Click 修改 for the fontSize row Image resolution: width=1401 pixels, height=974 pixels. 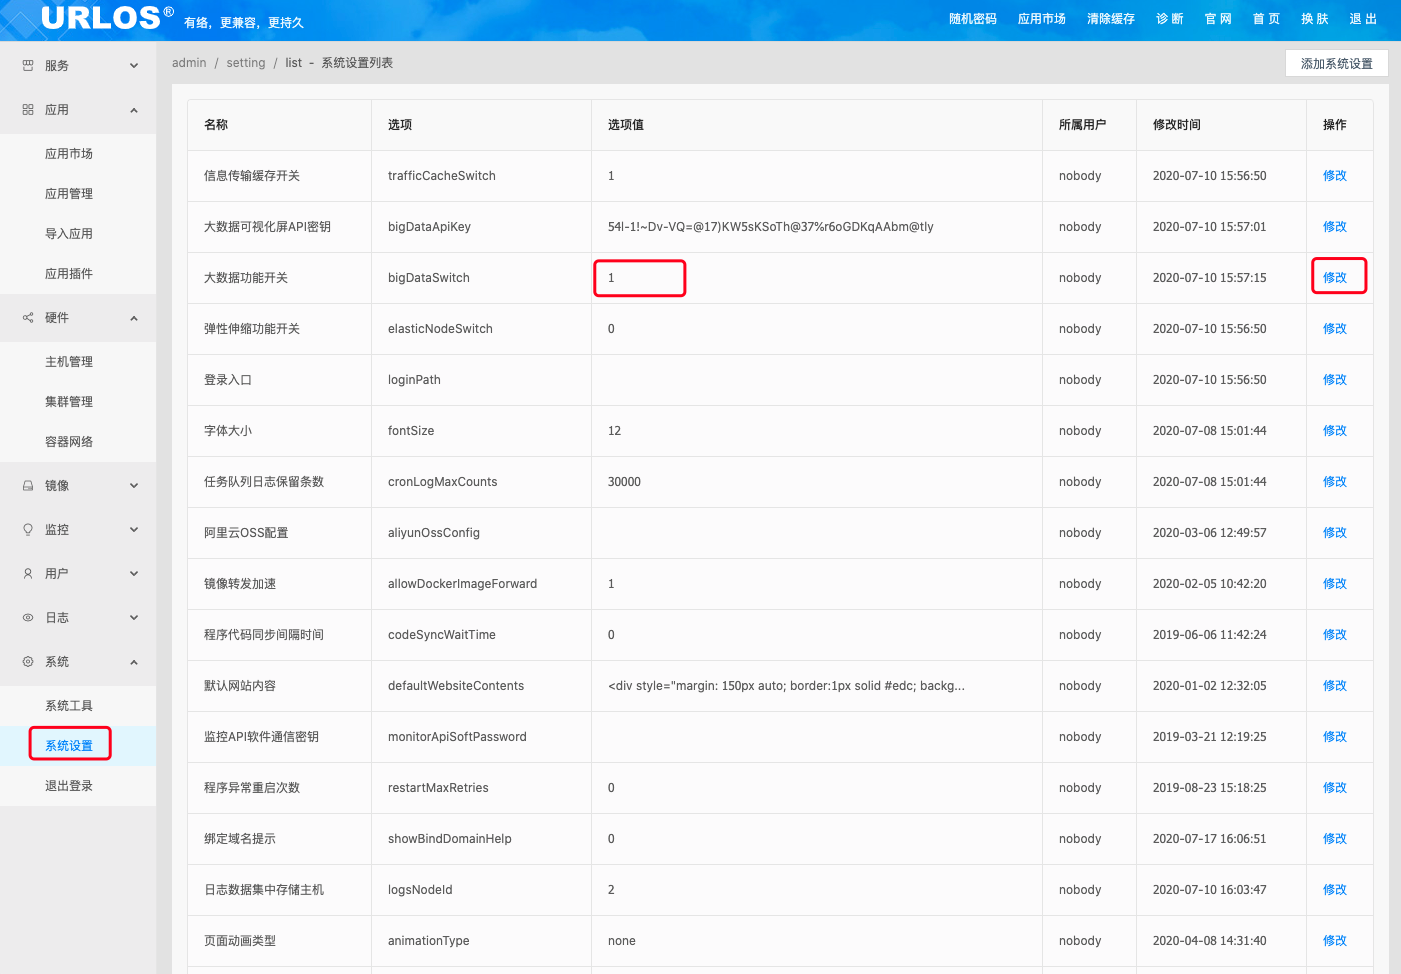(x=1335, y=431)
